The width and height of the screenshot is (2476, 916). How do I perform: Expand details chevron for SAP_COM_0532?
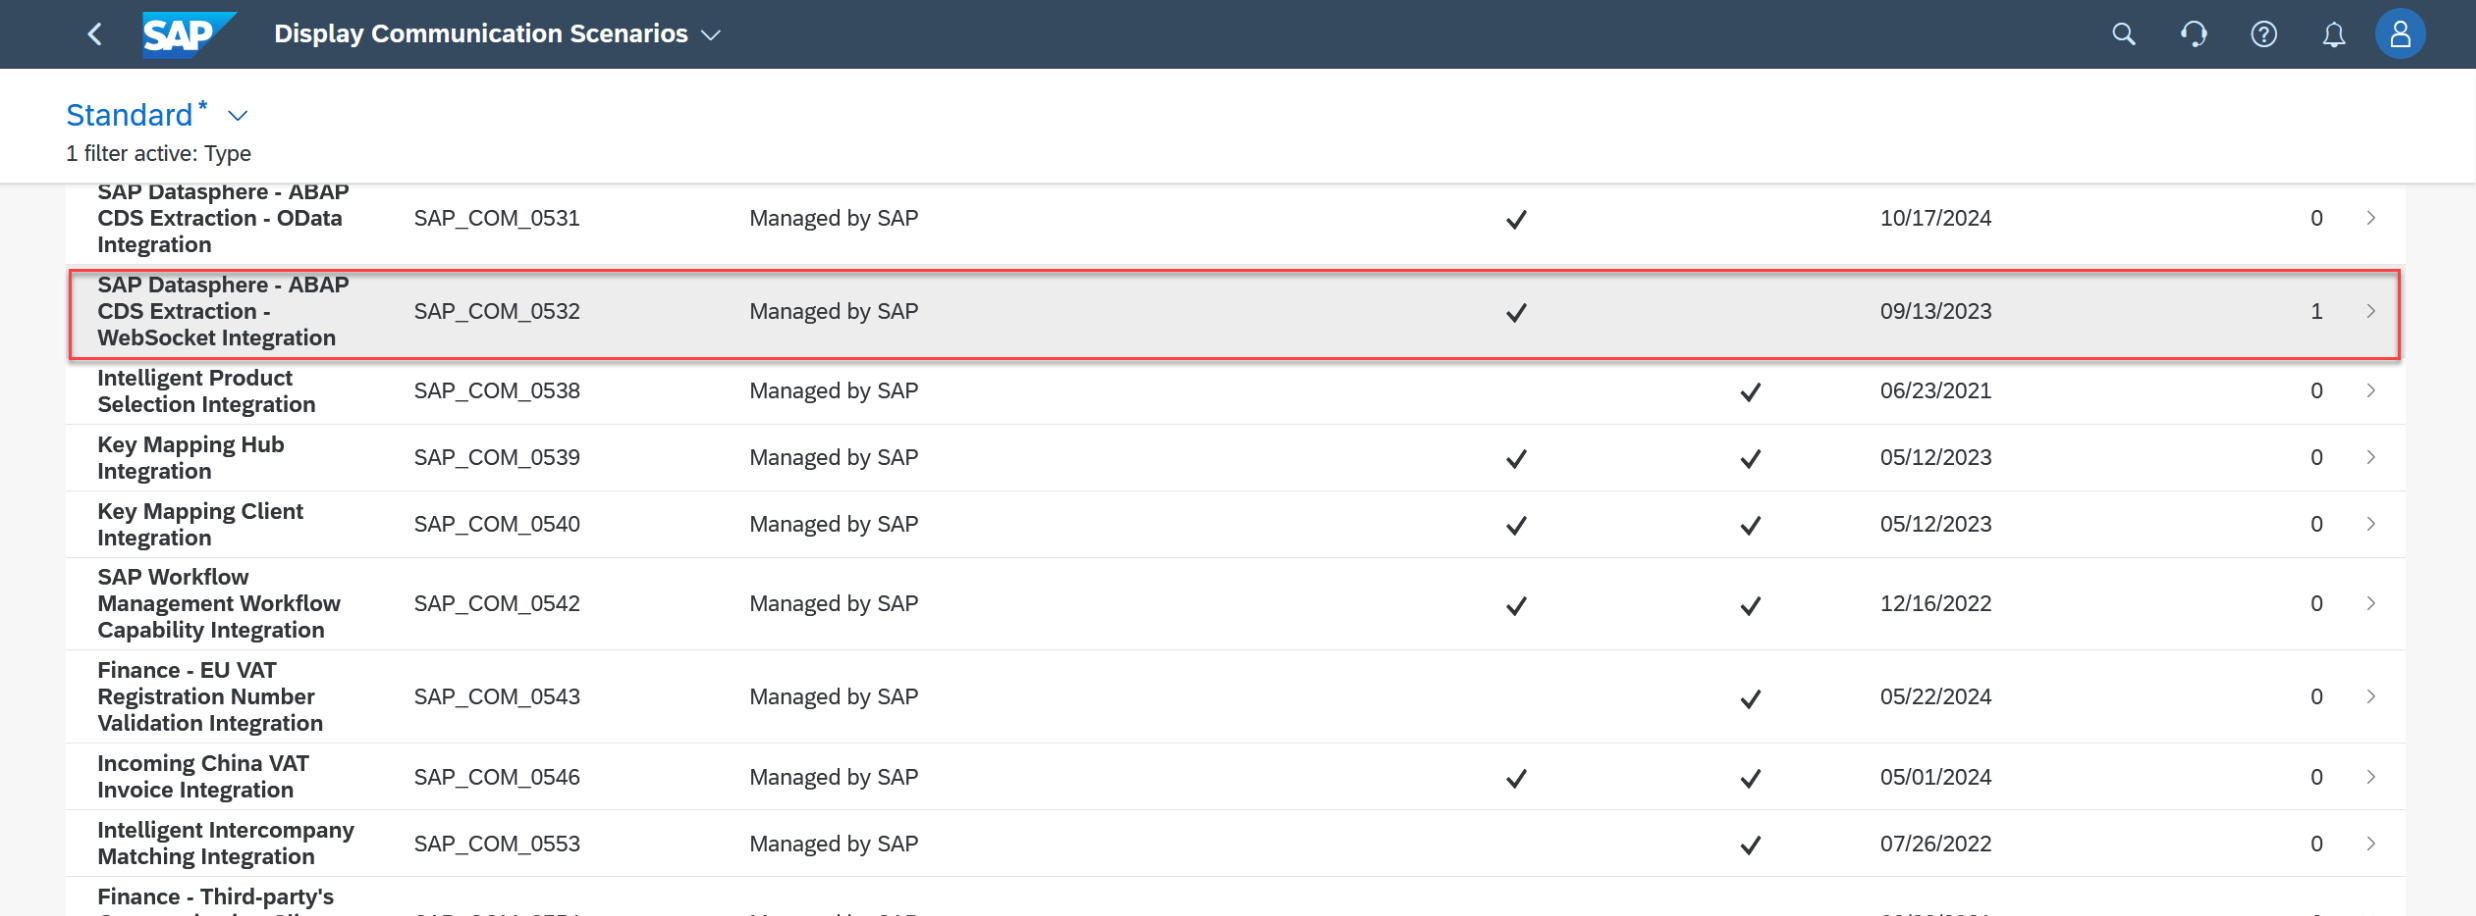[2370, 311]
